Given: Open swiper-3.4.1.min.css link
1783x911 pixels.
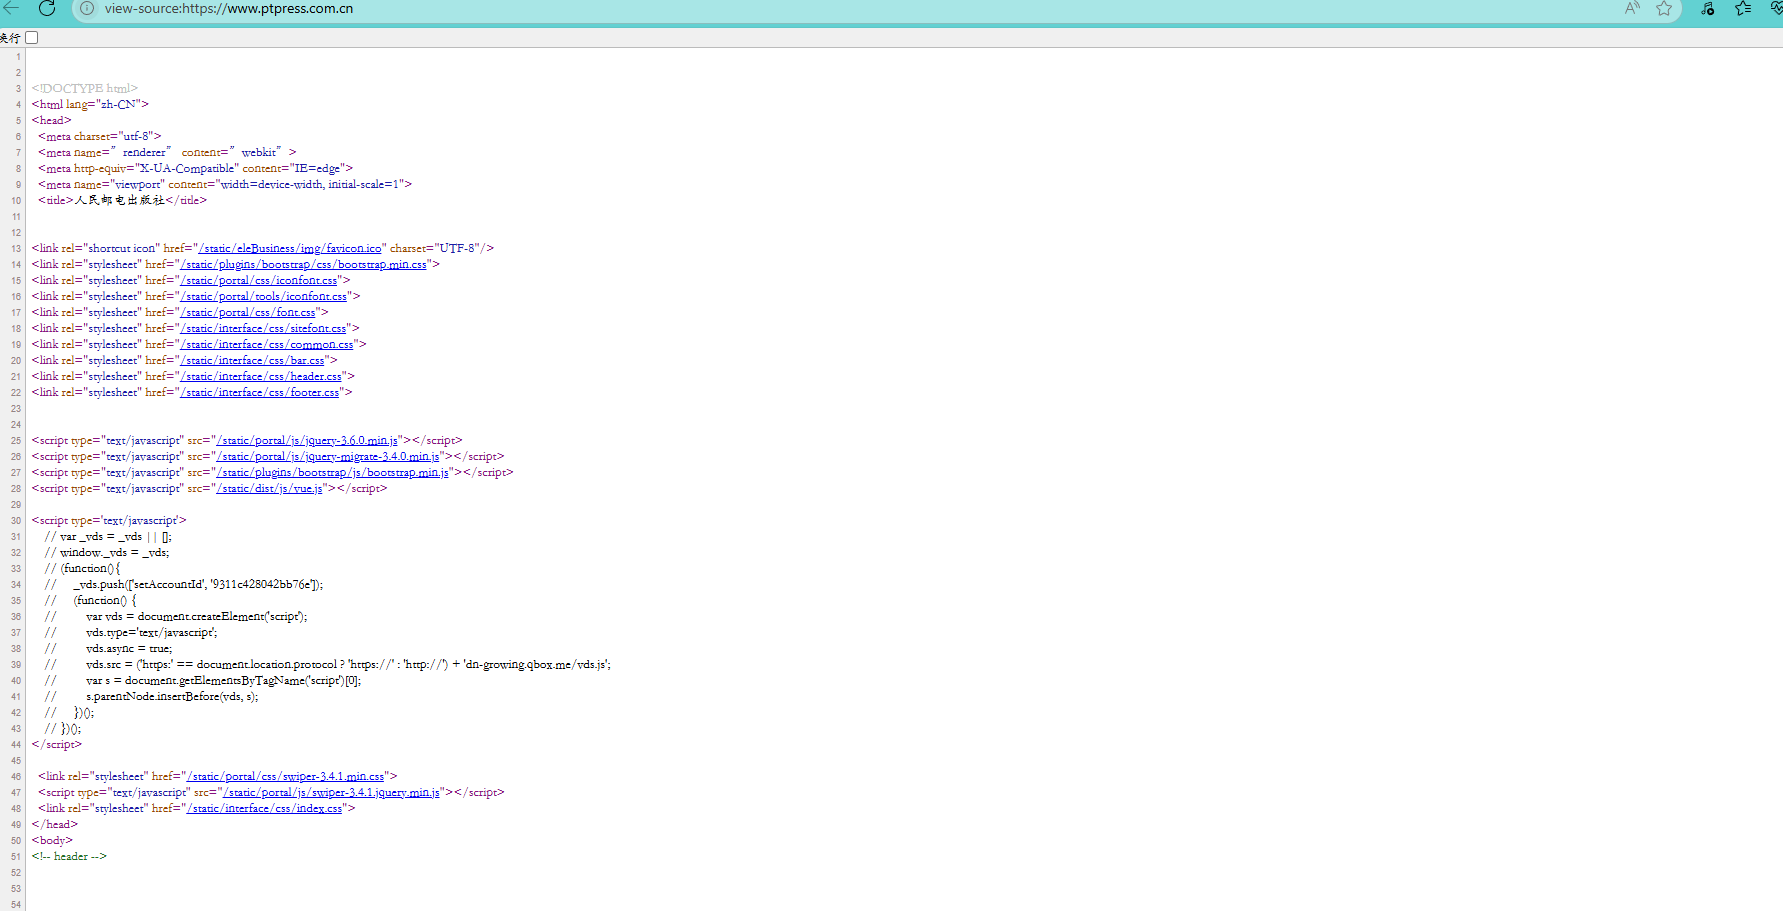Looking at the screenshot, I should click(286, 776).
